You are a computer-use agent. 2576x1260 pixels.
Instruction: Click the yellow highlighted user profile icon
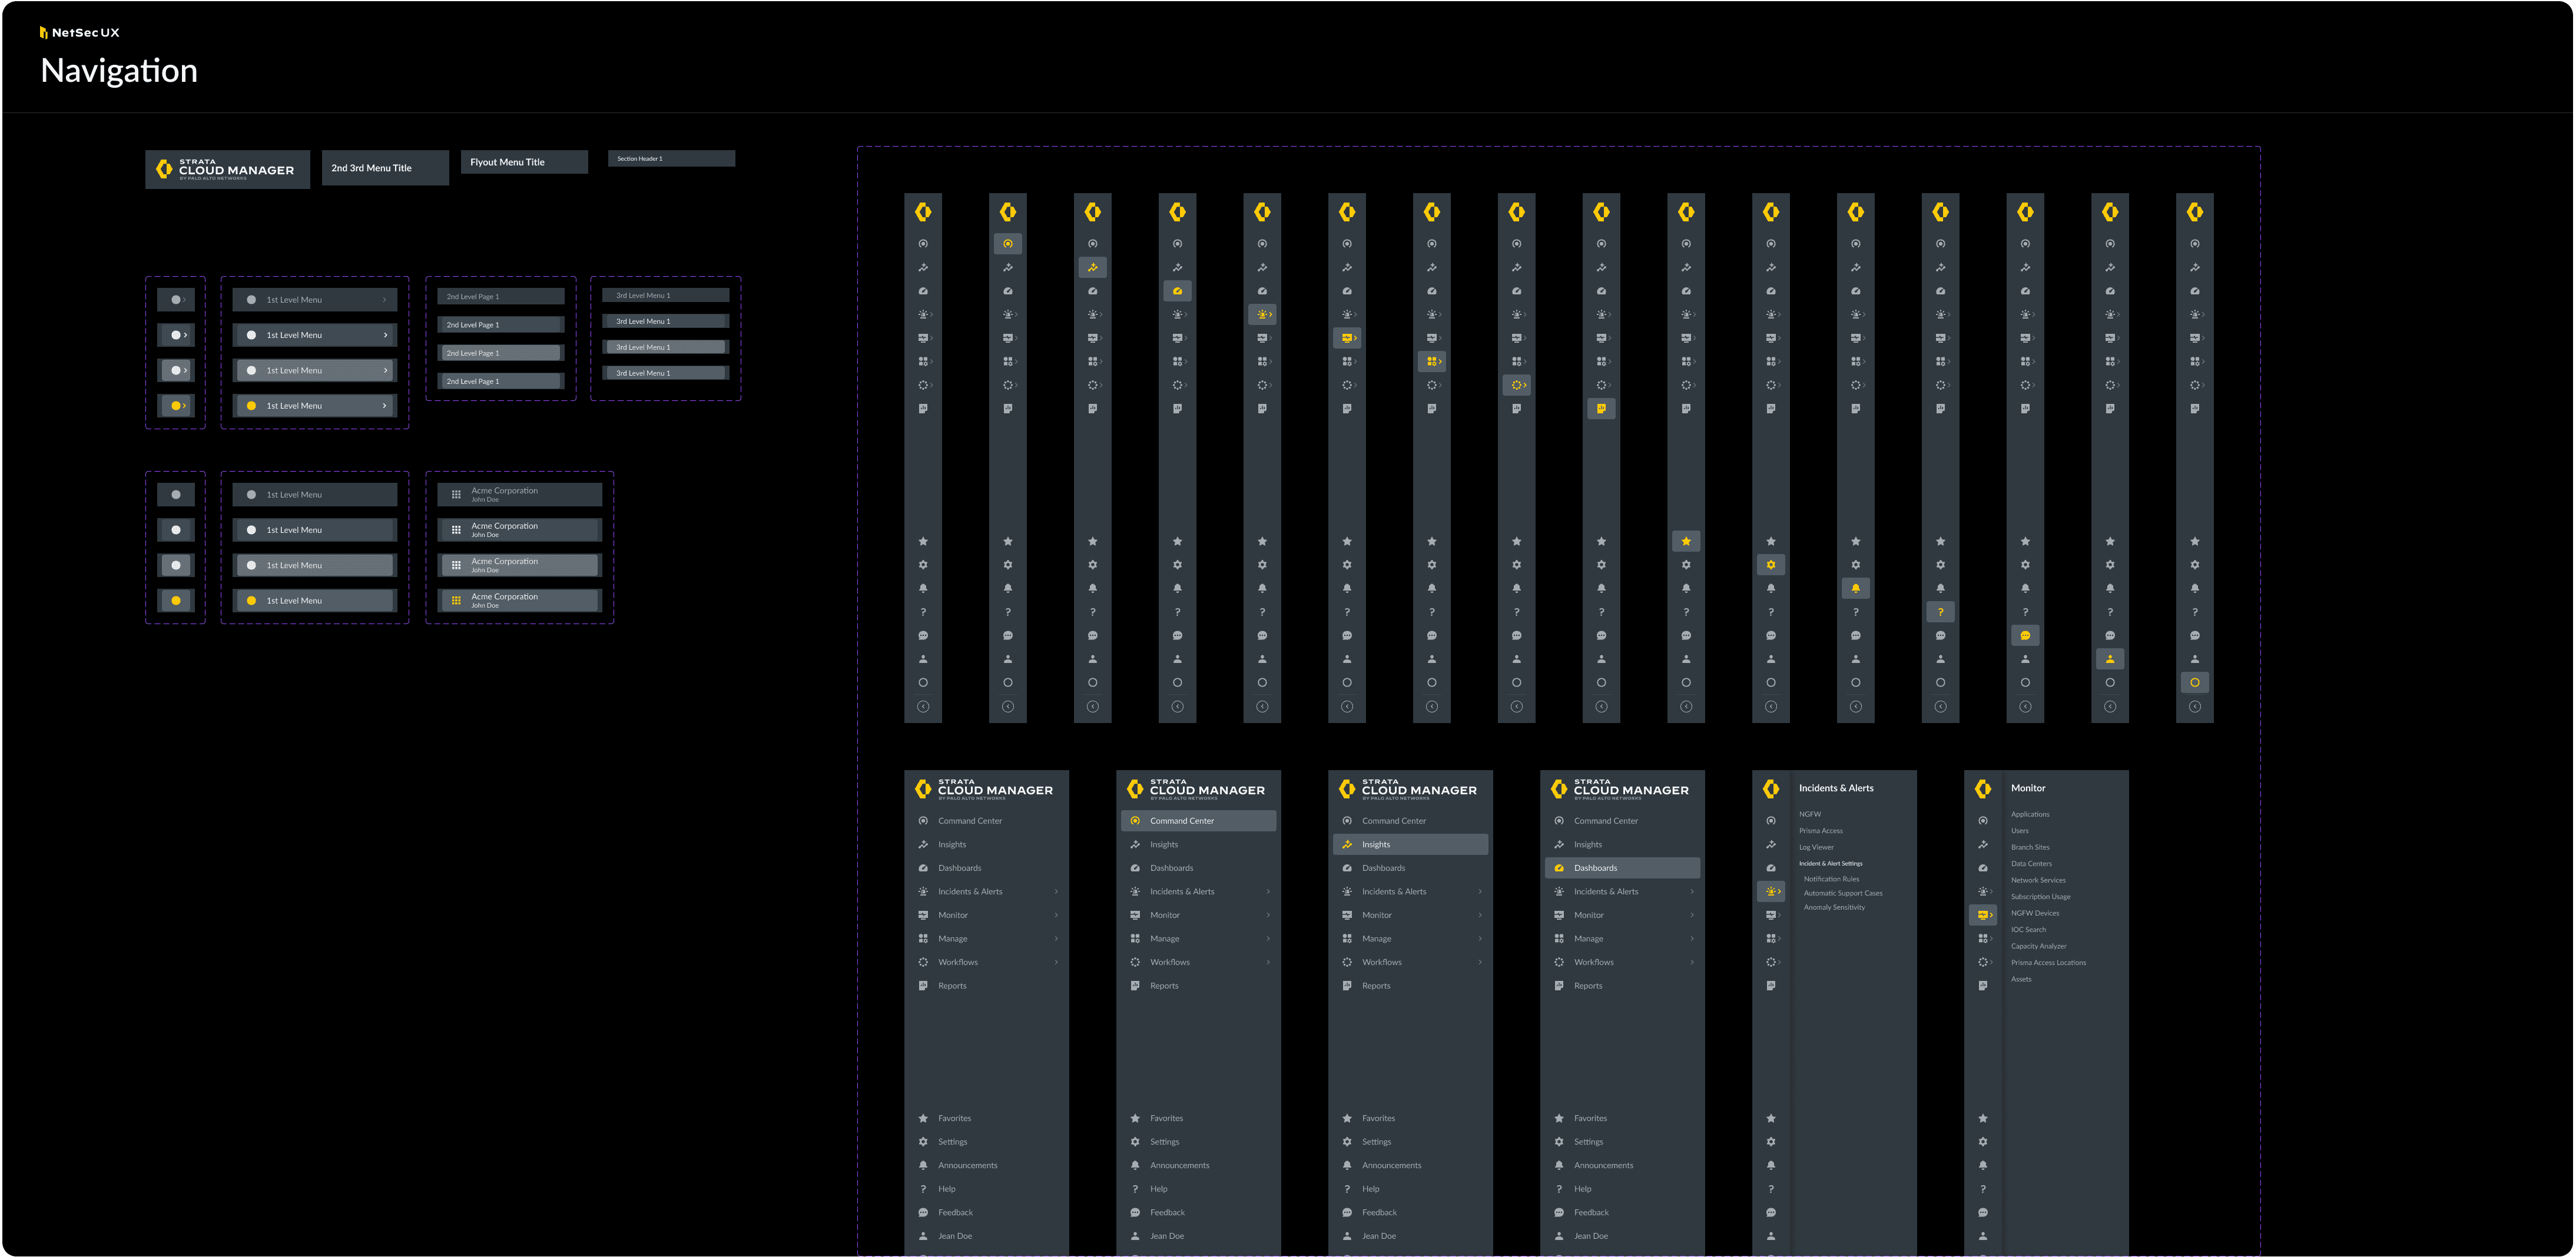tap(2110, 659)
